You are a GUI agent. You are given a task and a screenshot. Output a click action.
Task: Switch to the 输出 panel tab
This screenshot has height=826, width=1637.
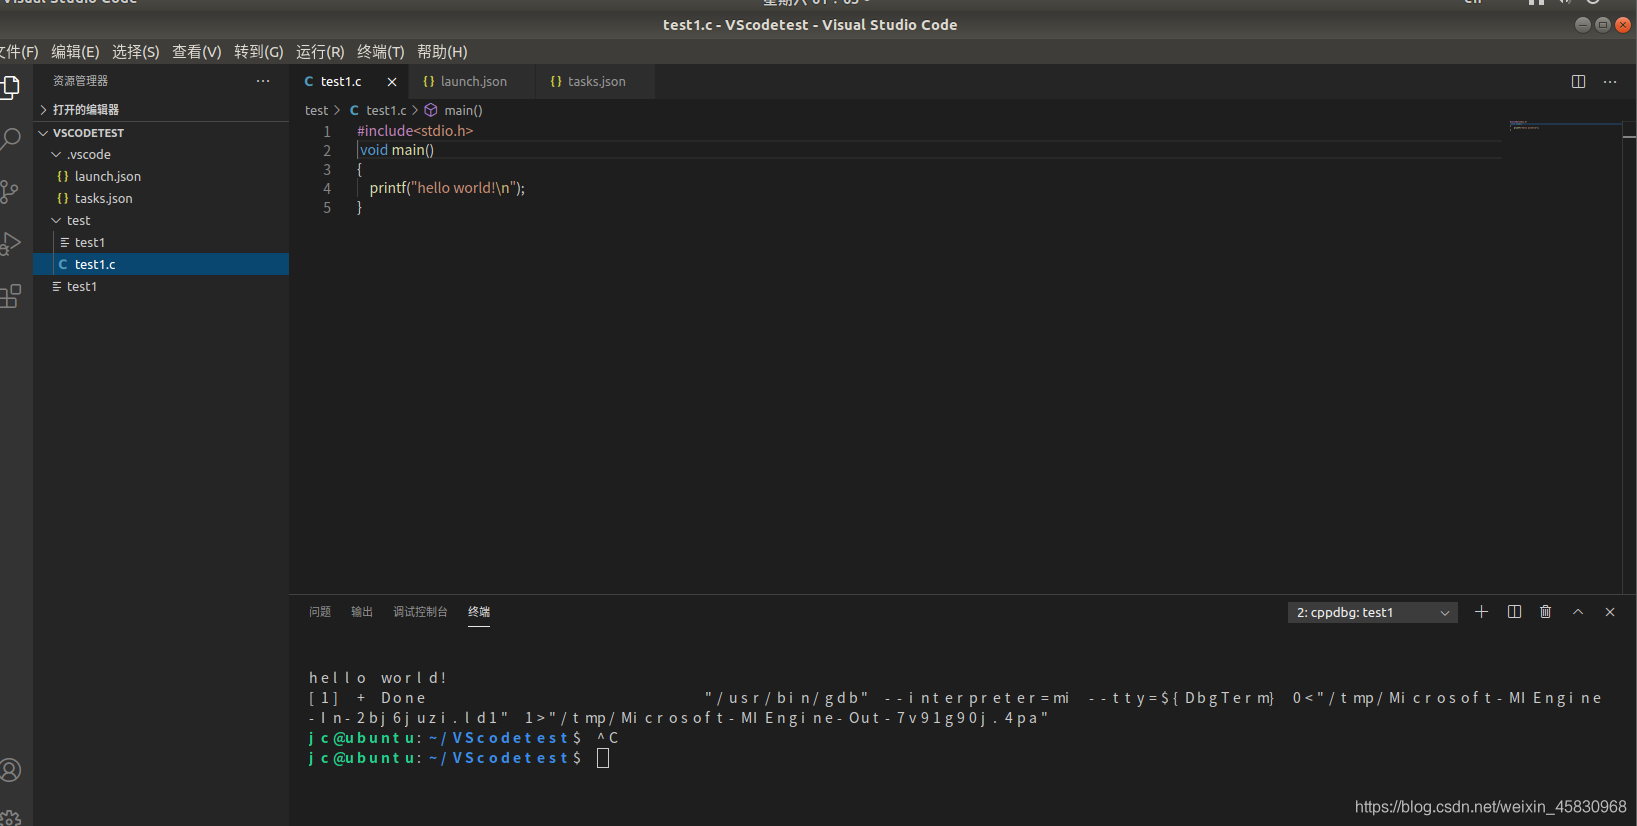362,612
